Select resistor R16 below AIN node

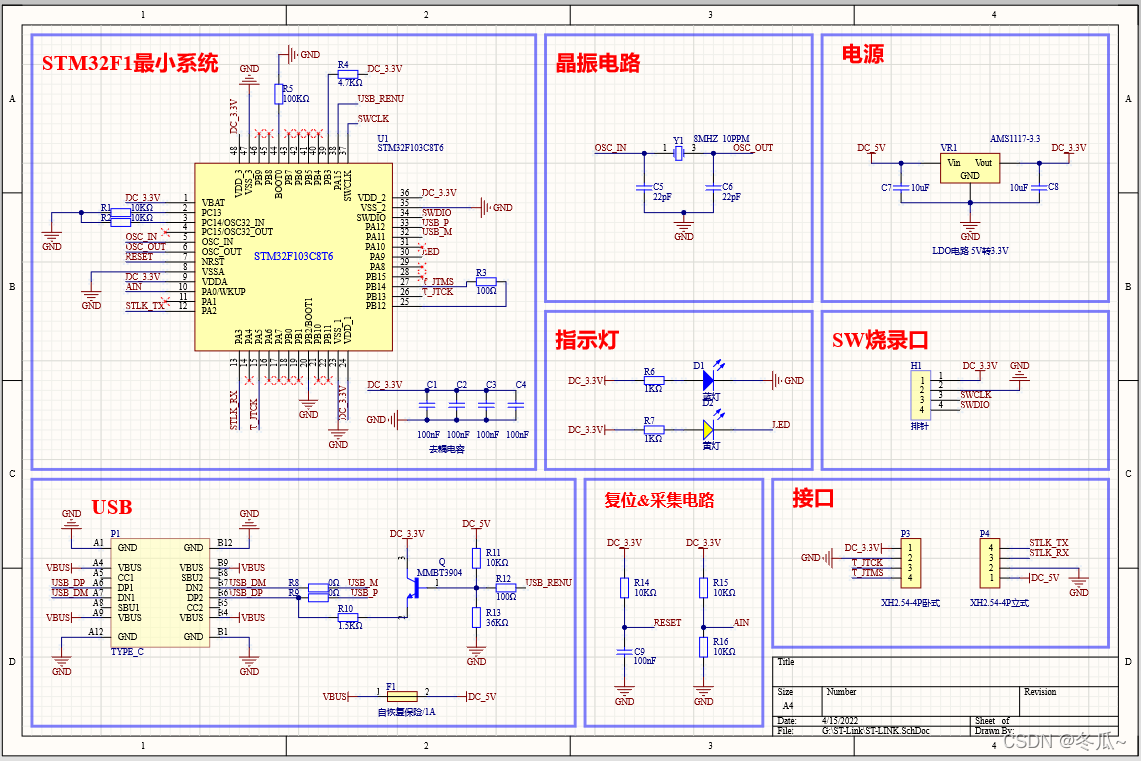pyautogui.click(x=704, y=647)
